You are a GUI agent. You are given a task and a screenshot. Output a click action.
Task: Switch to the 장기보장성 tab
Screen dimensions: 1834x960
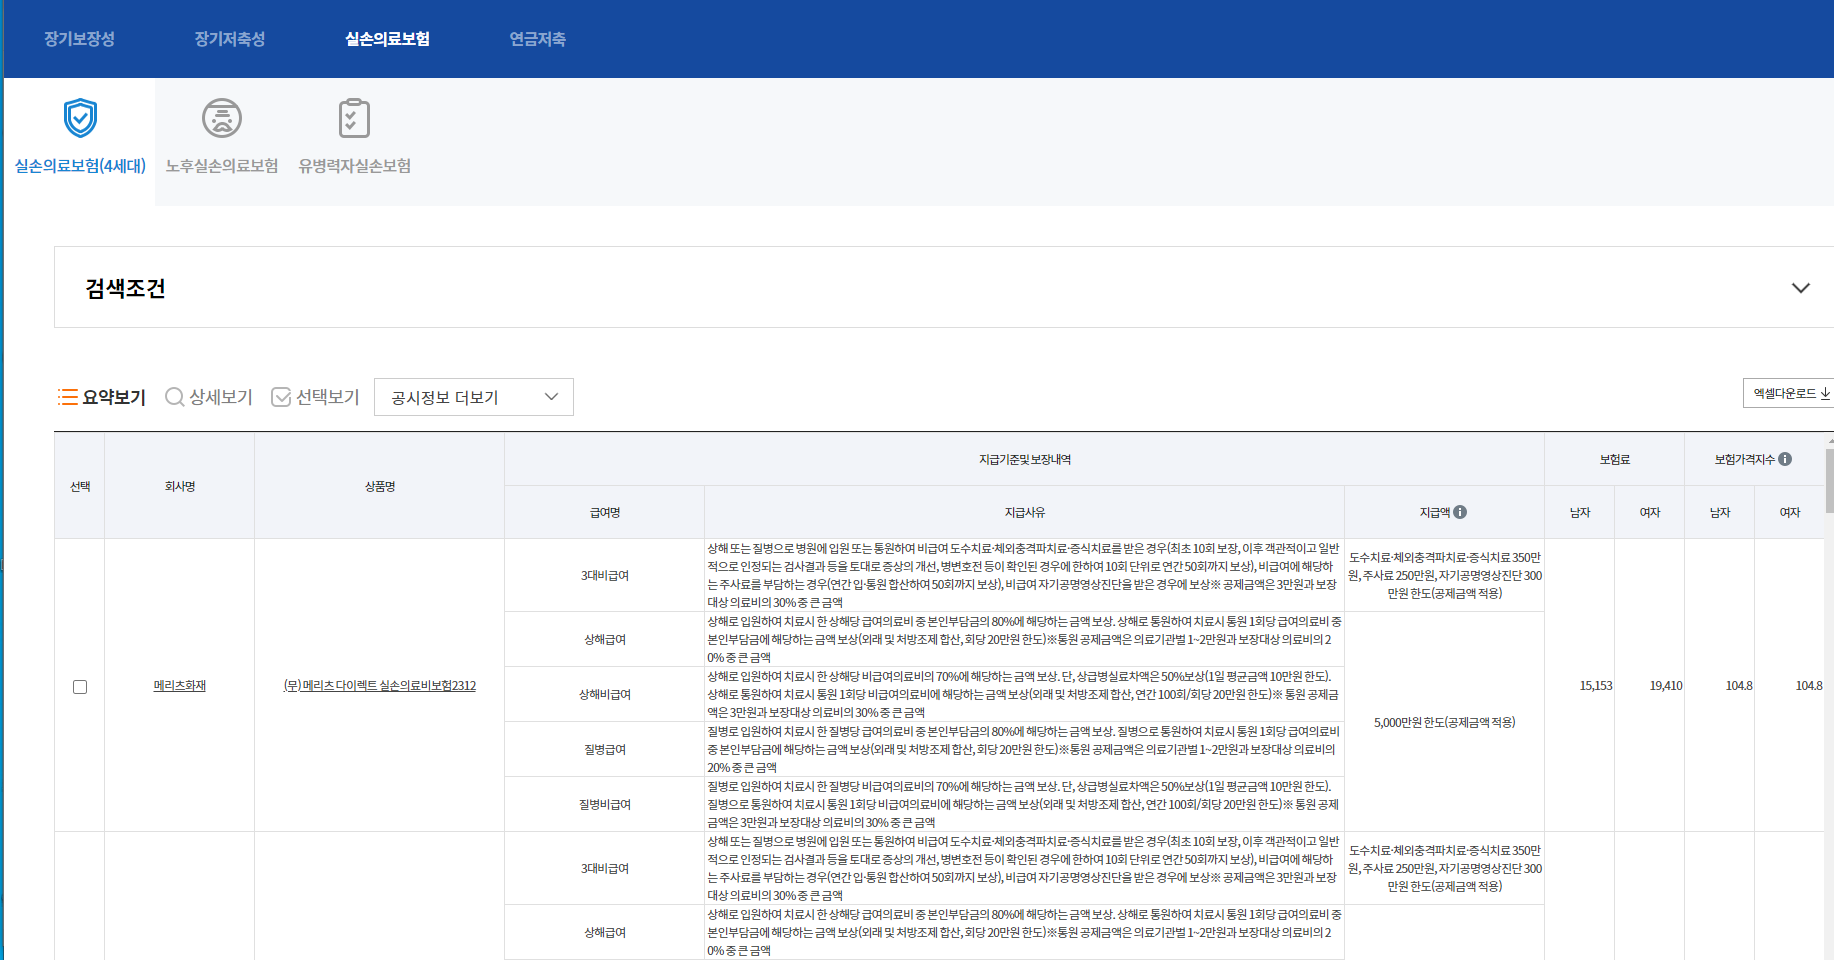(79, 39)
